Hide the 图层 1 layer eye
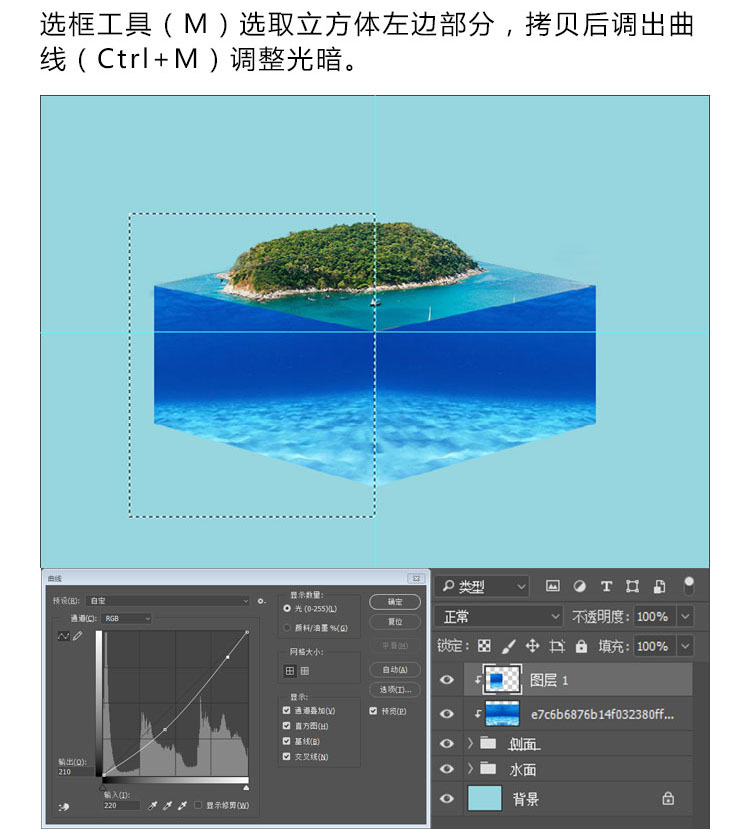The width and height of the screenshot is (750, 829). pyautogui.click(x=447, y=679)
